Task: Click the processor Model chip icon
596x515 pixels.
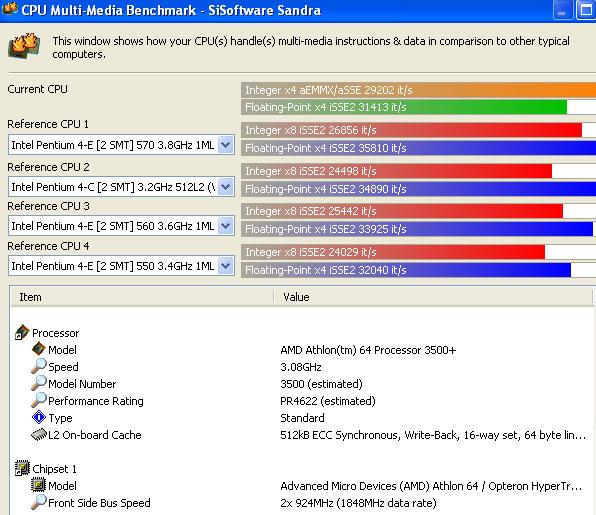Action: point(38,349)
